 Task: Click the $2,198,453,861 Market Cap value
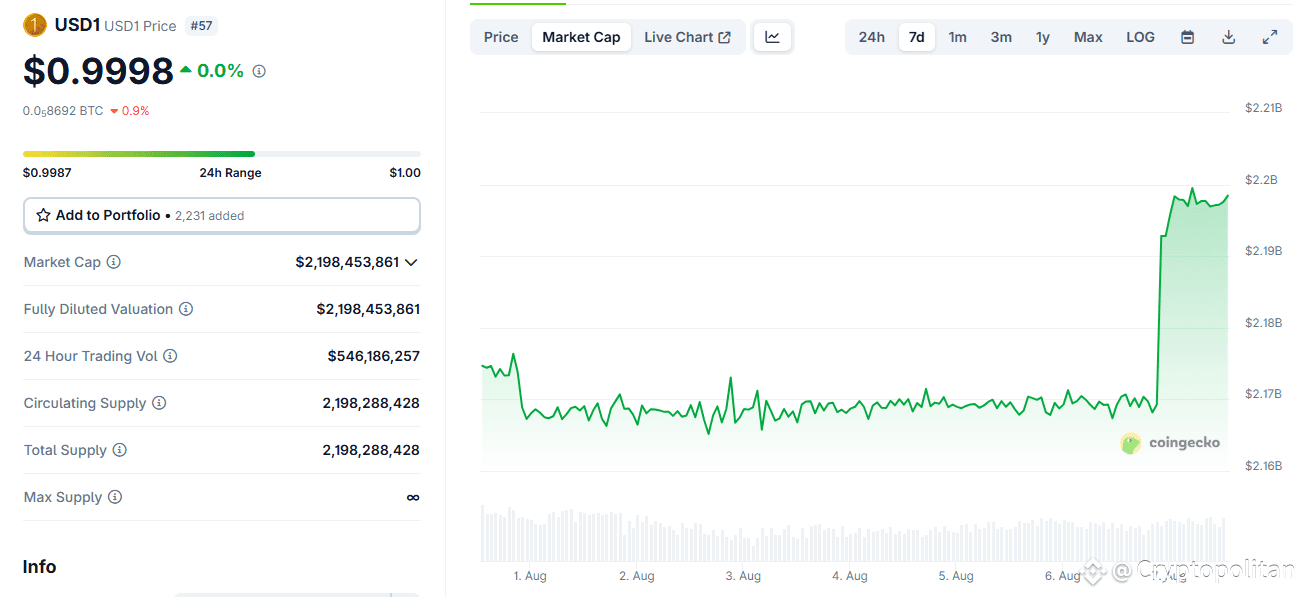[347, 262]
